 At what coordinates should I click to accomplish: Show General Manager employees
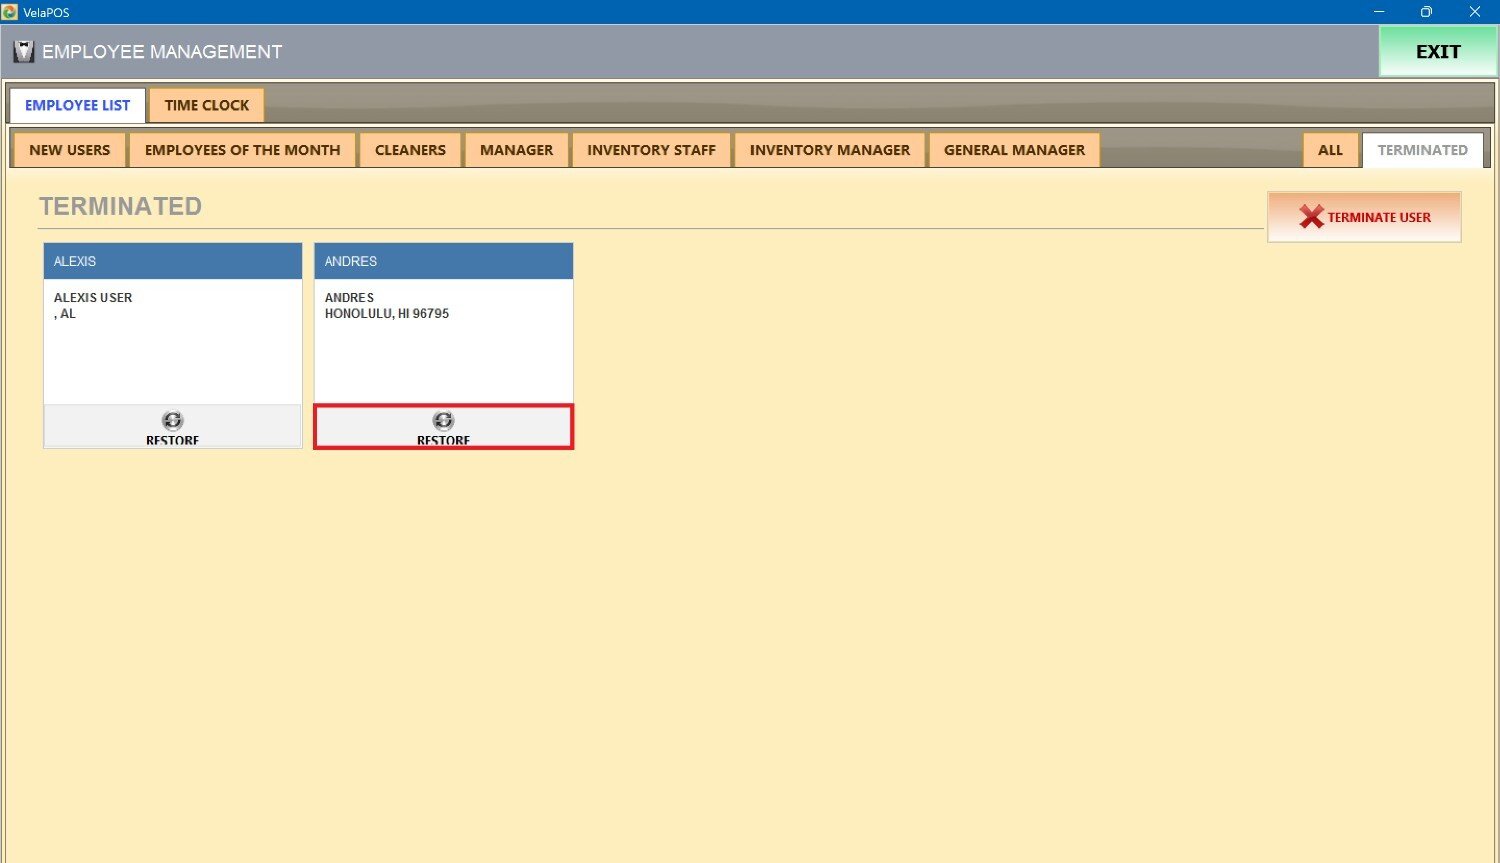(x=1014, y=150)
